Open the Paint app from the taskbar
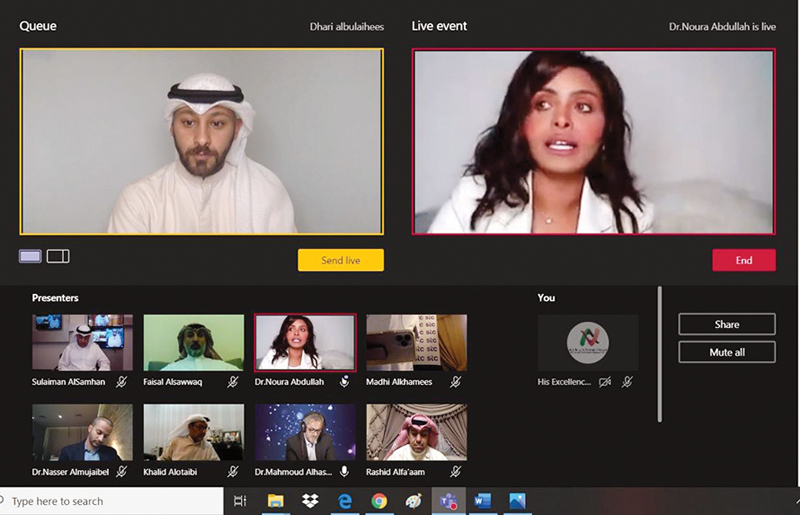This screenshot has height=515, width=800. click(x=414, y=501)
